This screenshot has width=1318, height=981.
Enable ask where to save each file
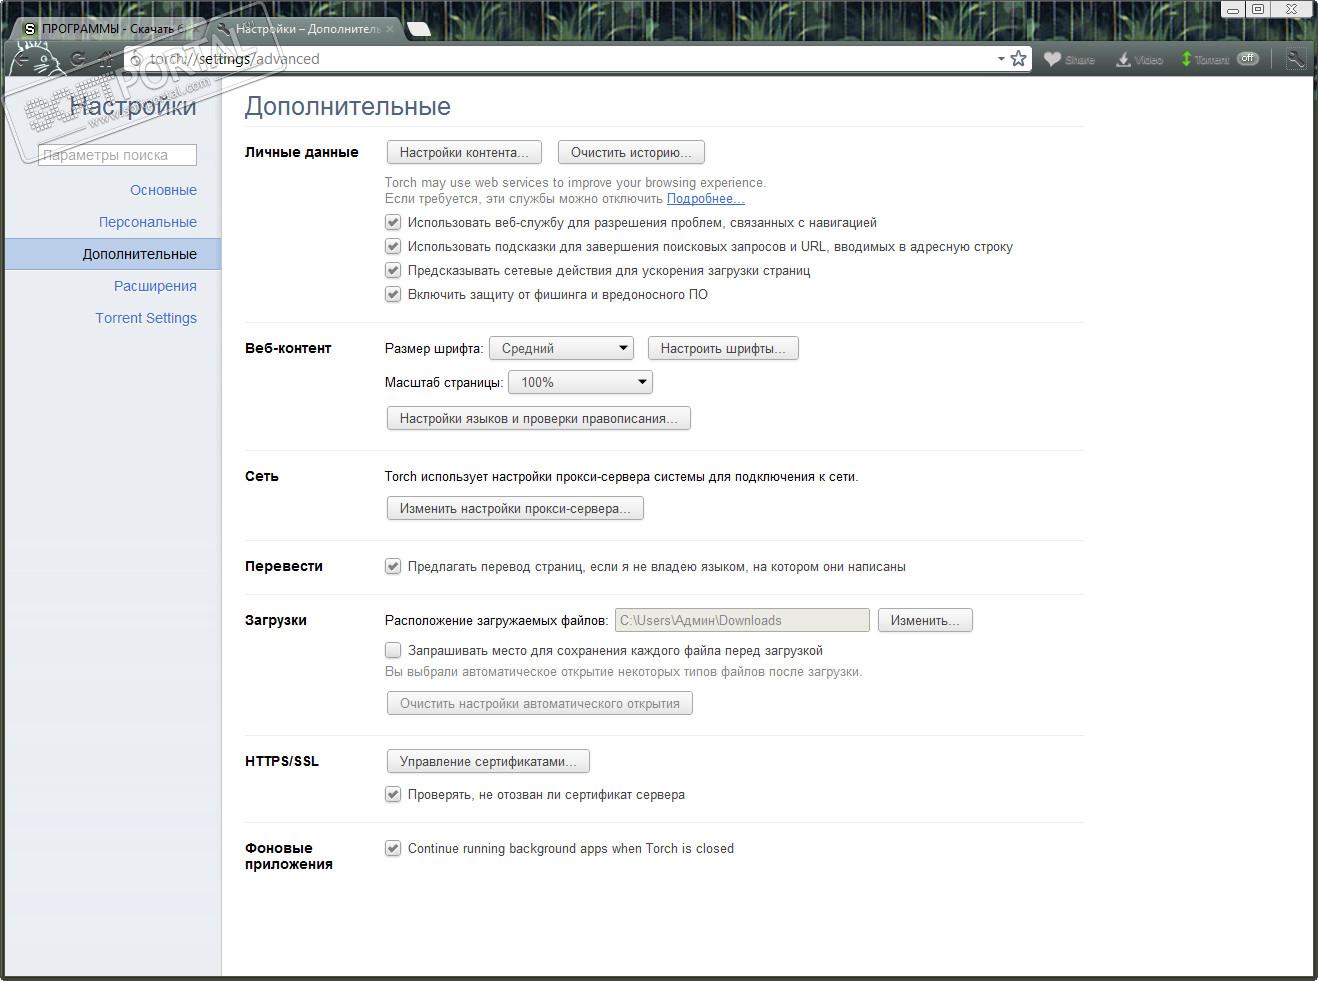tap(393, 650)
